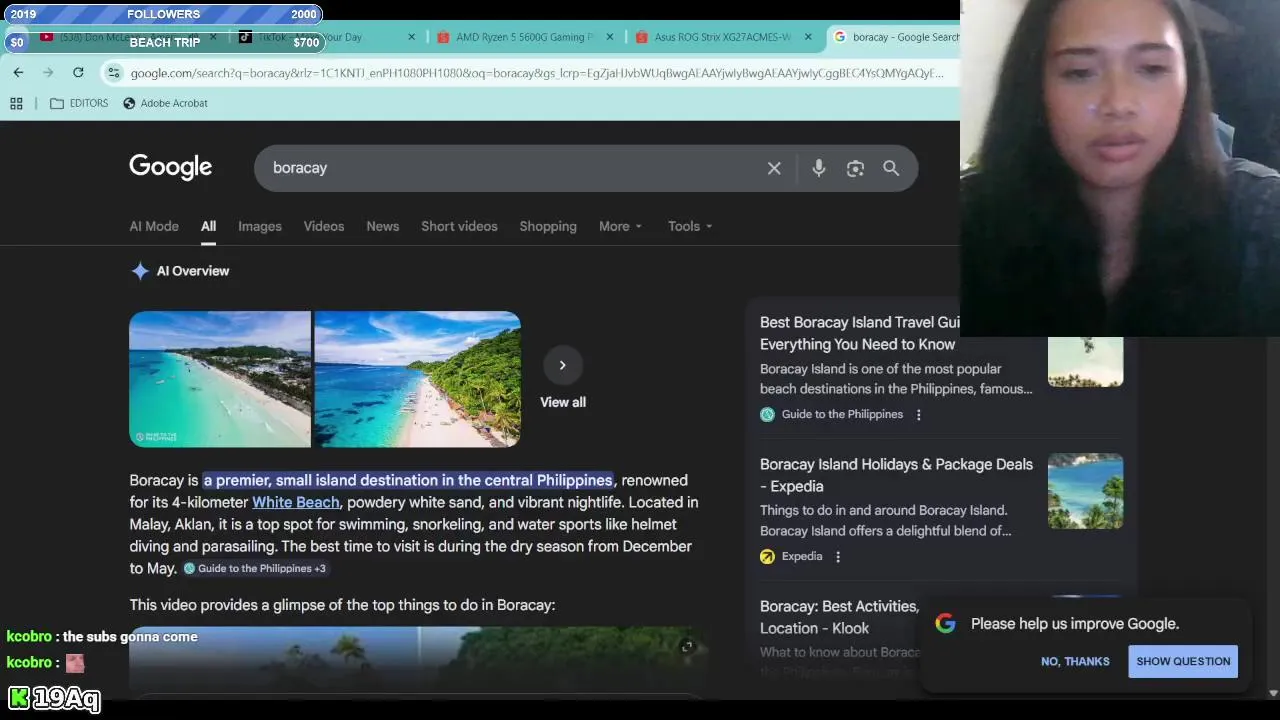The image size is (1280, 720).
Task: Open the Videos results tab
Action: (x=324, y=226)
